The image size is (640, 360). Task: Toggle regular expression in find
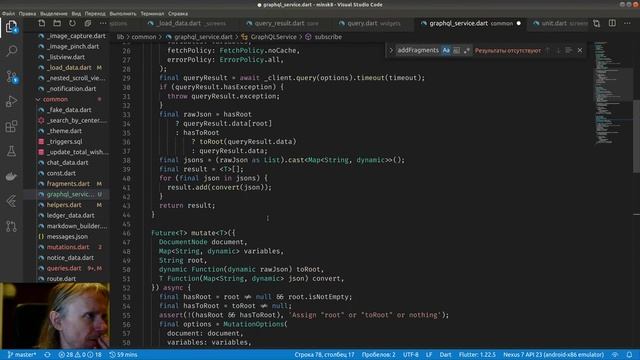coord(467,50)
